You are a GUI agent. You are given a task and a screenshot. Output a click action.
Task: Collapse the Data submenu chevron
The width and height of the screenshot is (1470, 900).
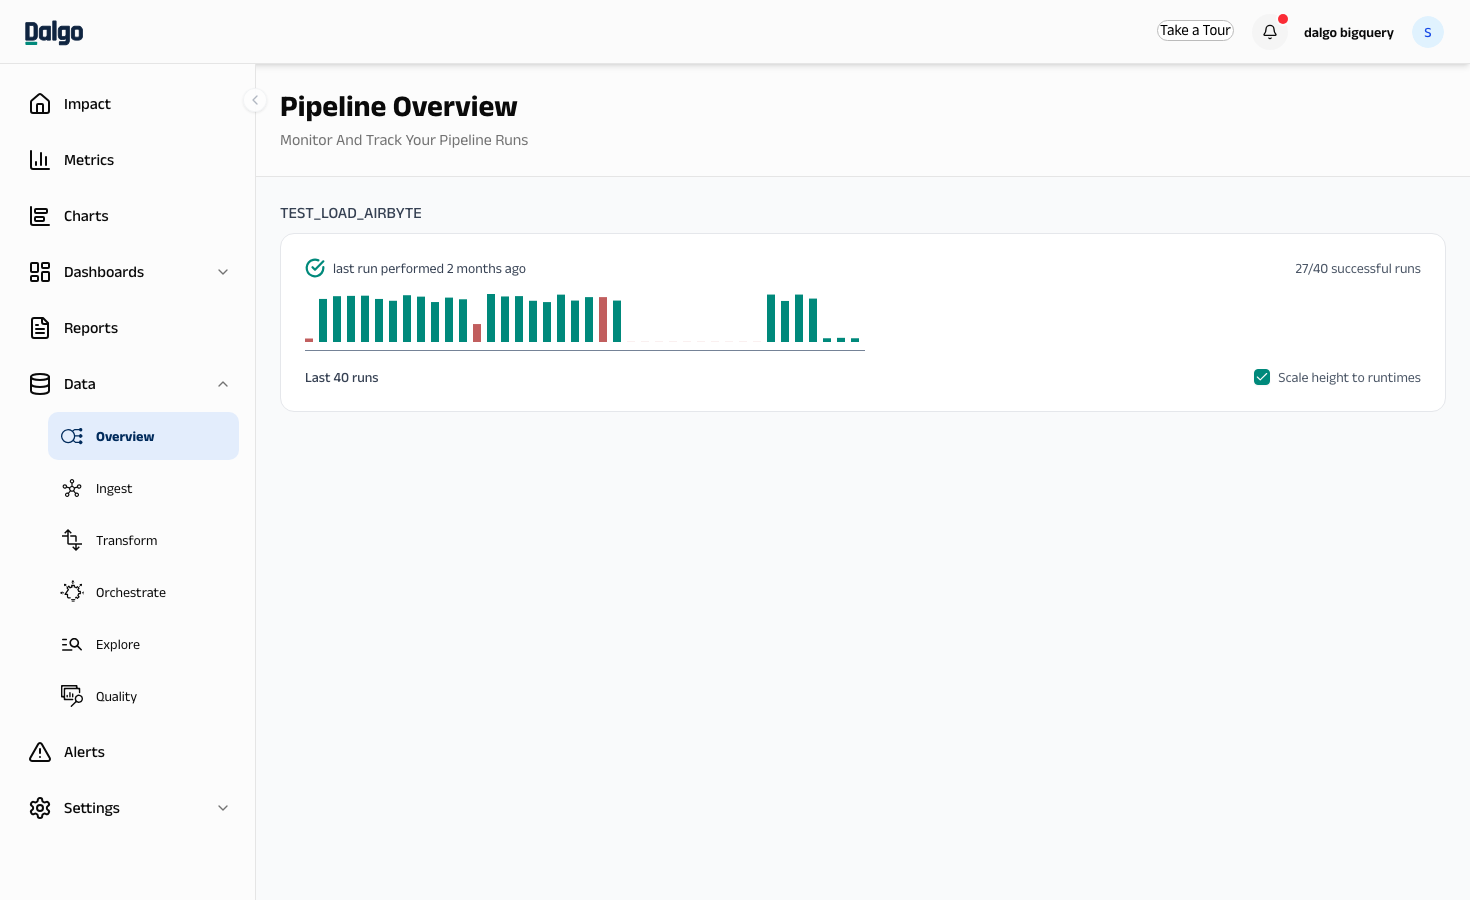pos(223,384)
